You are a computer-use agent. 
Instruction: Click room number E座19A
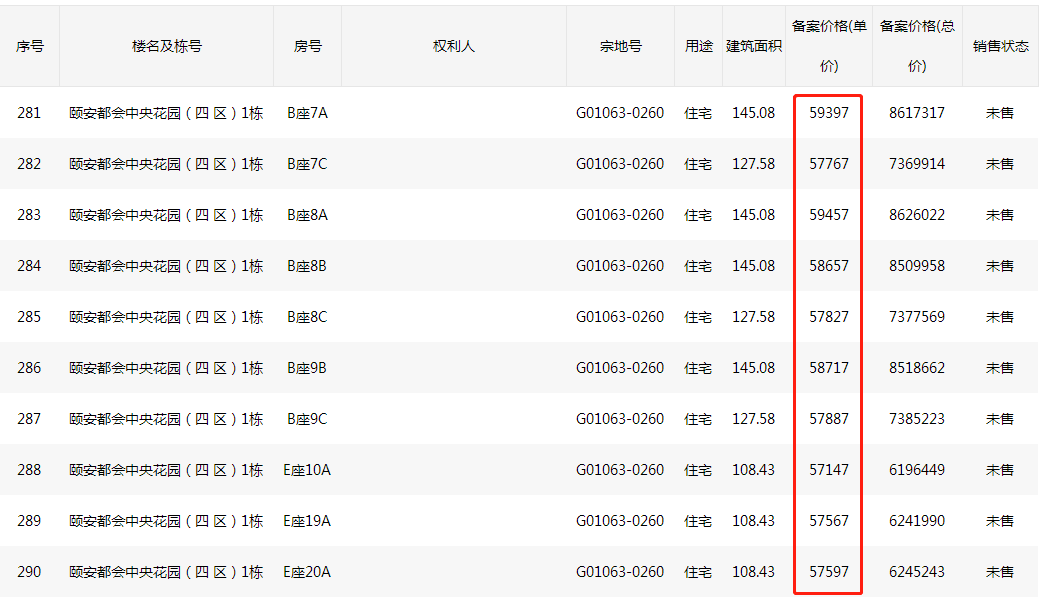pyautogui.click(x=307, y=520)
